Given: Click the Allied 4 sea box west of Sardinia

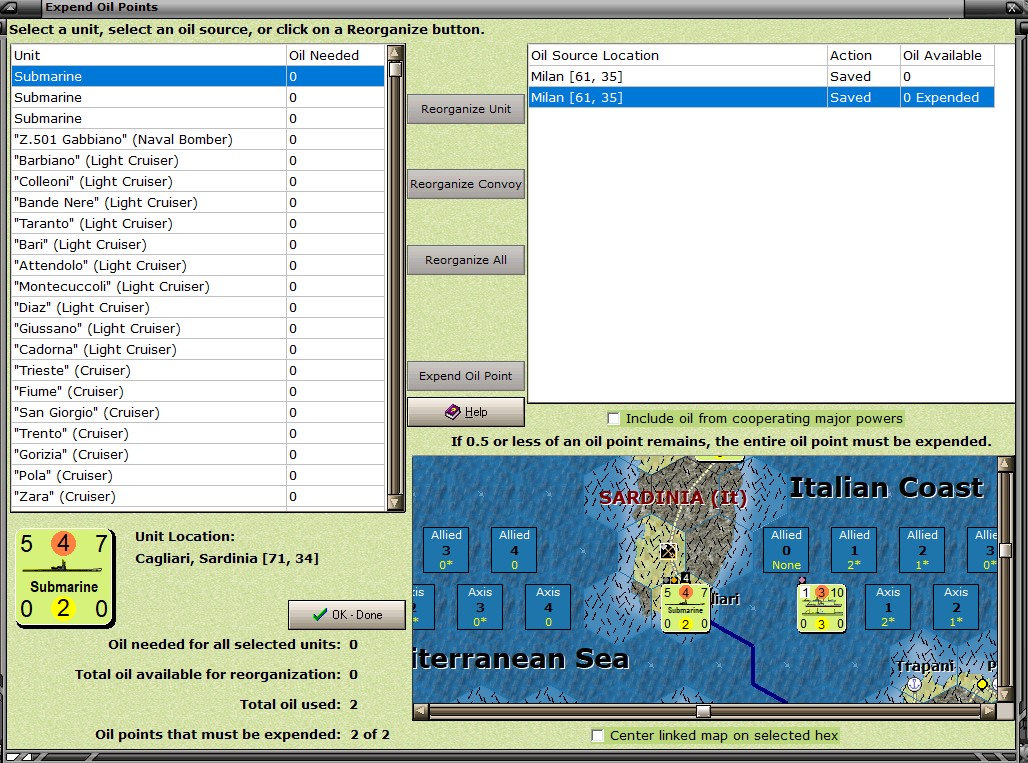Looking at the screenshot, I should [514, 549].
